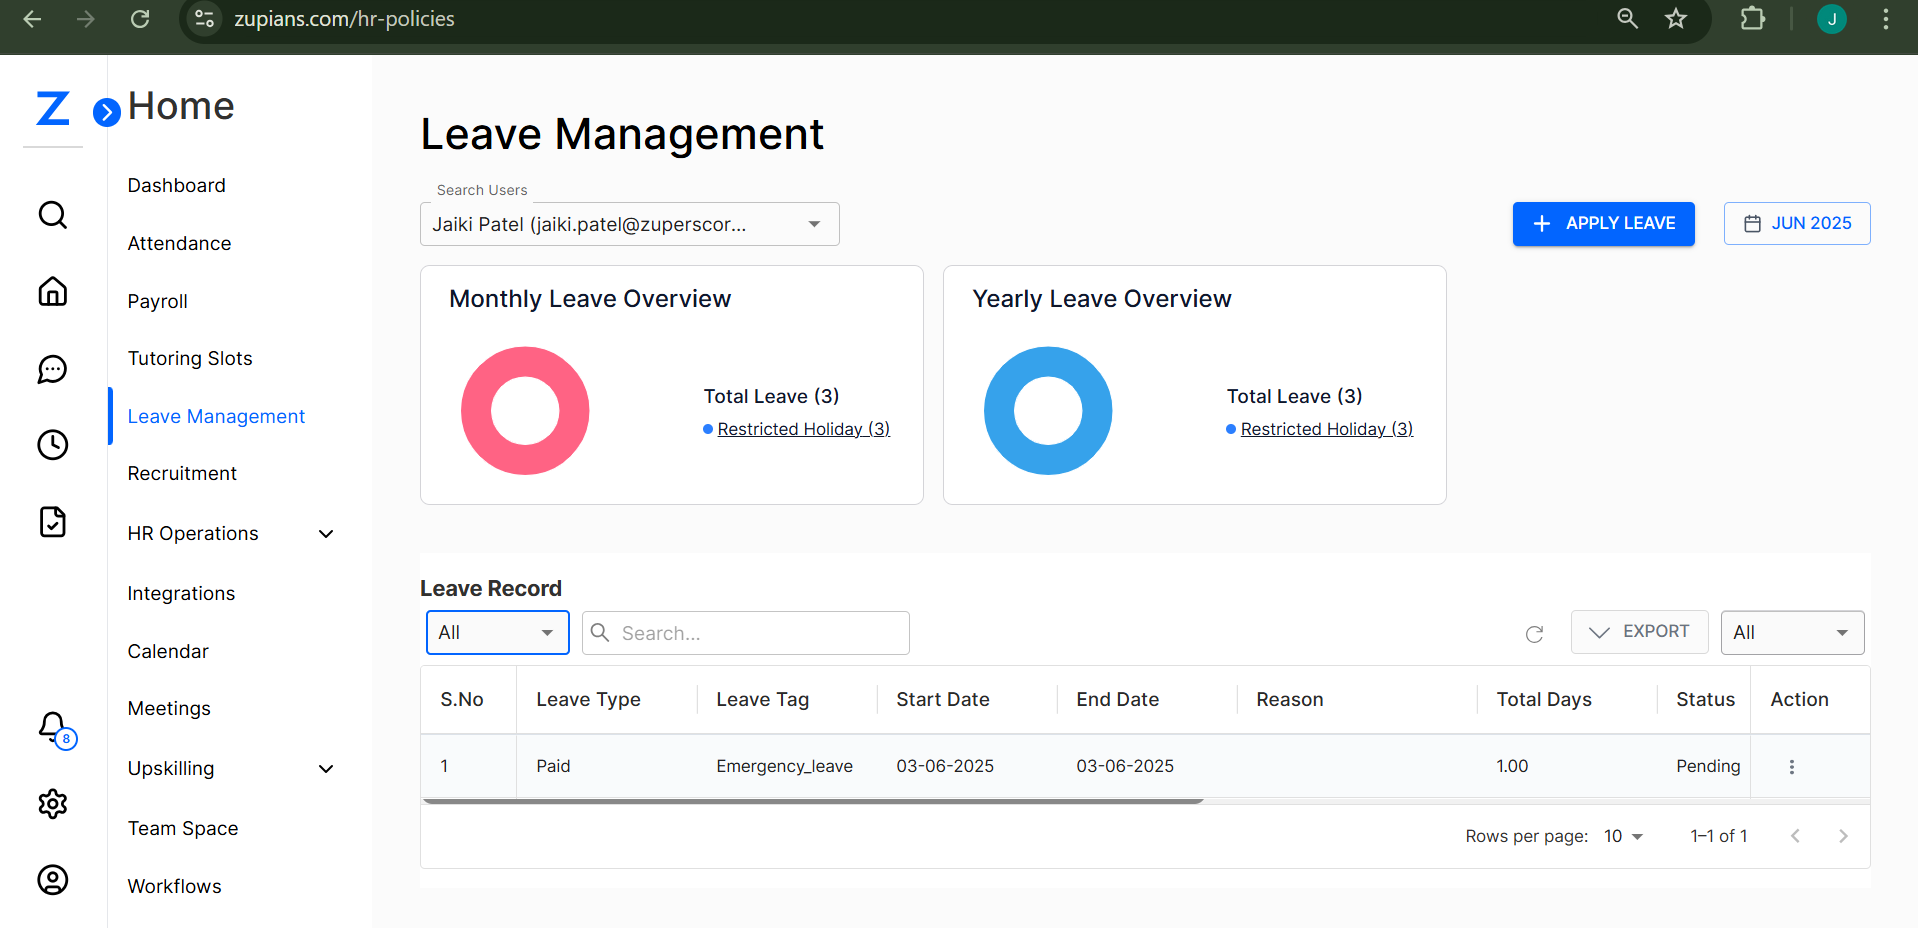This screenshot has height=928, width=1918.
Task: Open Restricted Holiday link under Monthly Leave Overview
Action: (802, 428)
